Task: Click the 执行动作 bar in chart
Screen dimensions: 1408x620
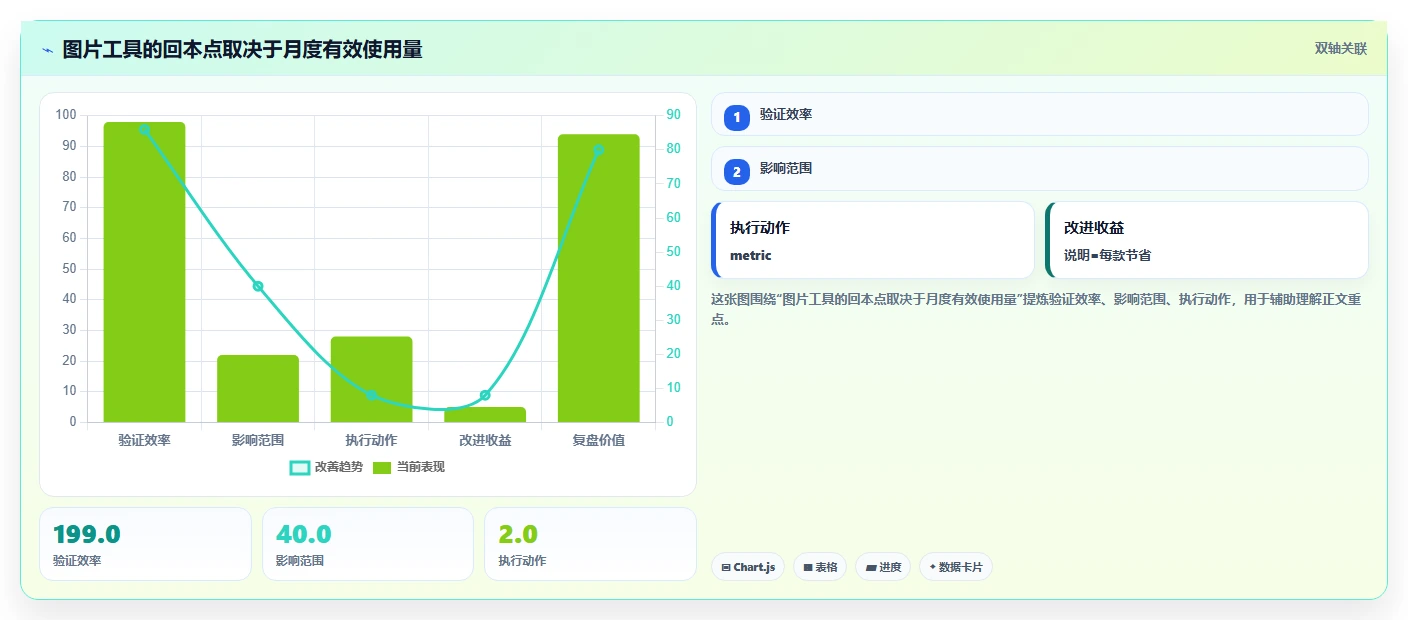Action: (x=371, y=379)
